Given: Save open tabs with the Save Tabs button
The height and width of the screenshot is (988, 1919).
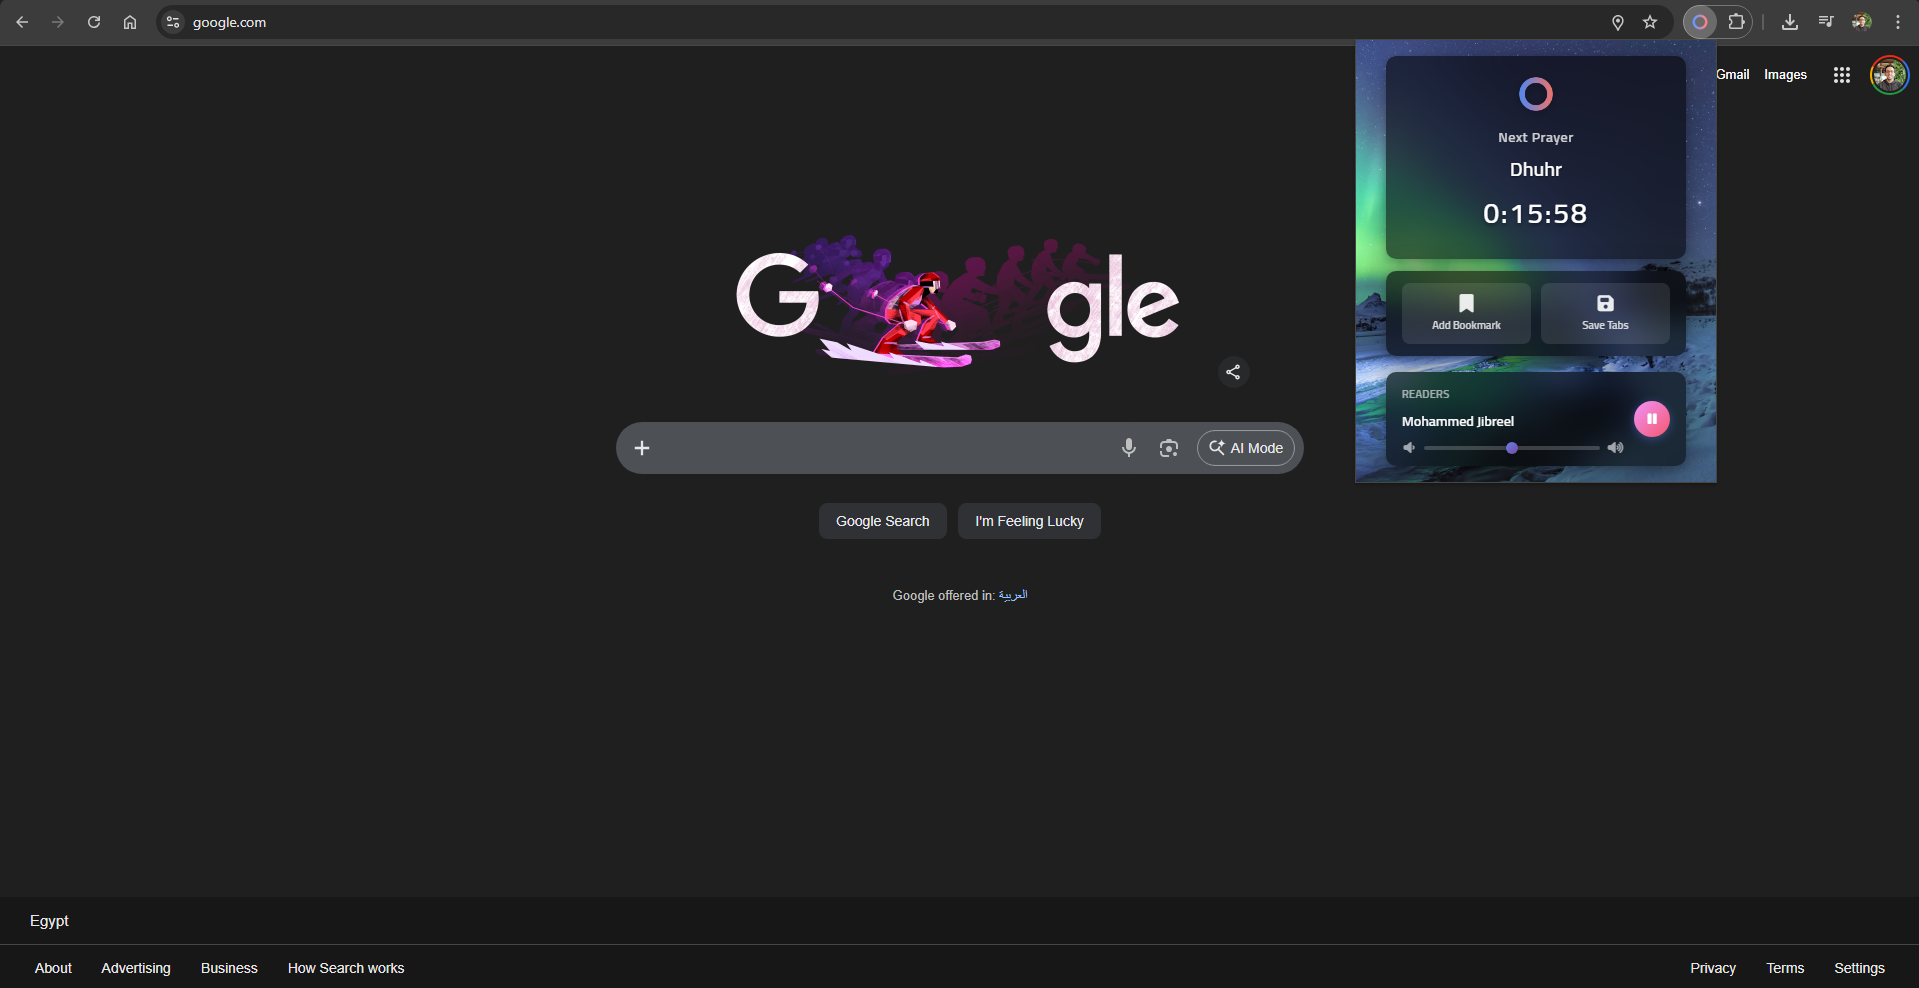Looking at the screenshot, I should coord(1604,312).
